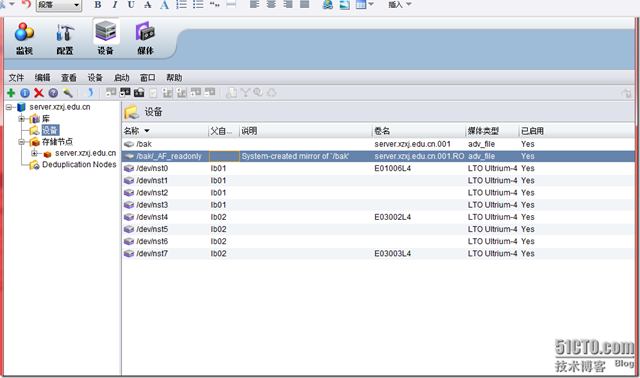640x378 pixels.
Task: Toggle underline formatting in editor toolbar
Action: point(131,4)
